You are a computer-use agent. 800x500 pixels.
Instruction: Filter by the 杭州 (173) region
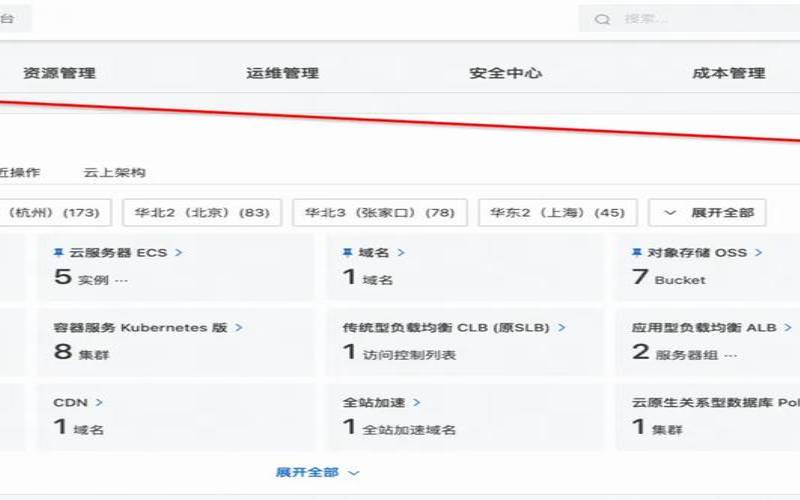[55, 212]
